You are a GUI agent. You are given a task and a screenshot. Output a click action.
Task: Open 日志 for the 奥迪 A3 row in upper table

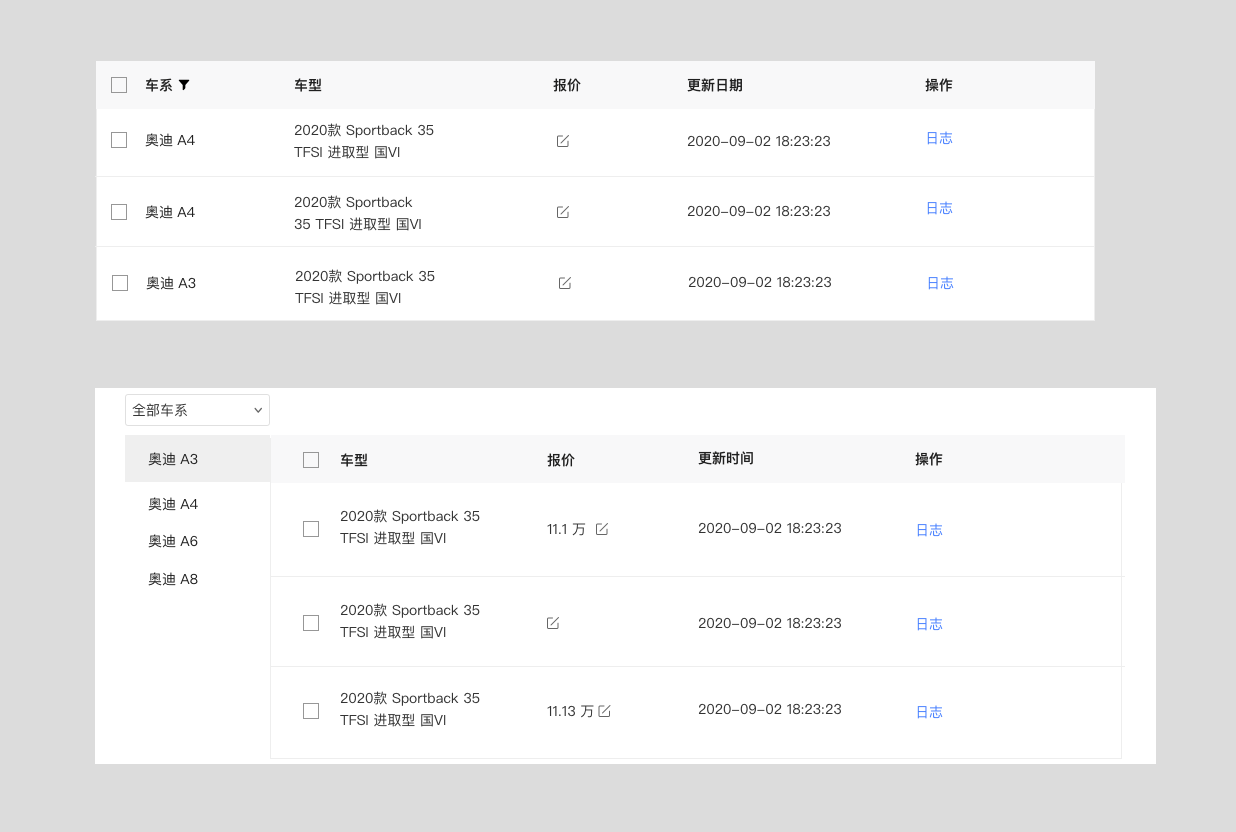940,283
